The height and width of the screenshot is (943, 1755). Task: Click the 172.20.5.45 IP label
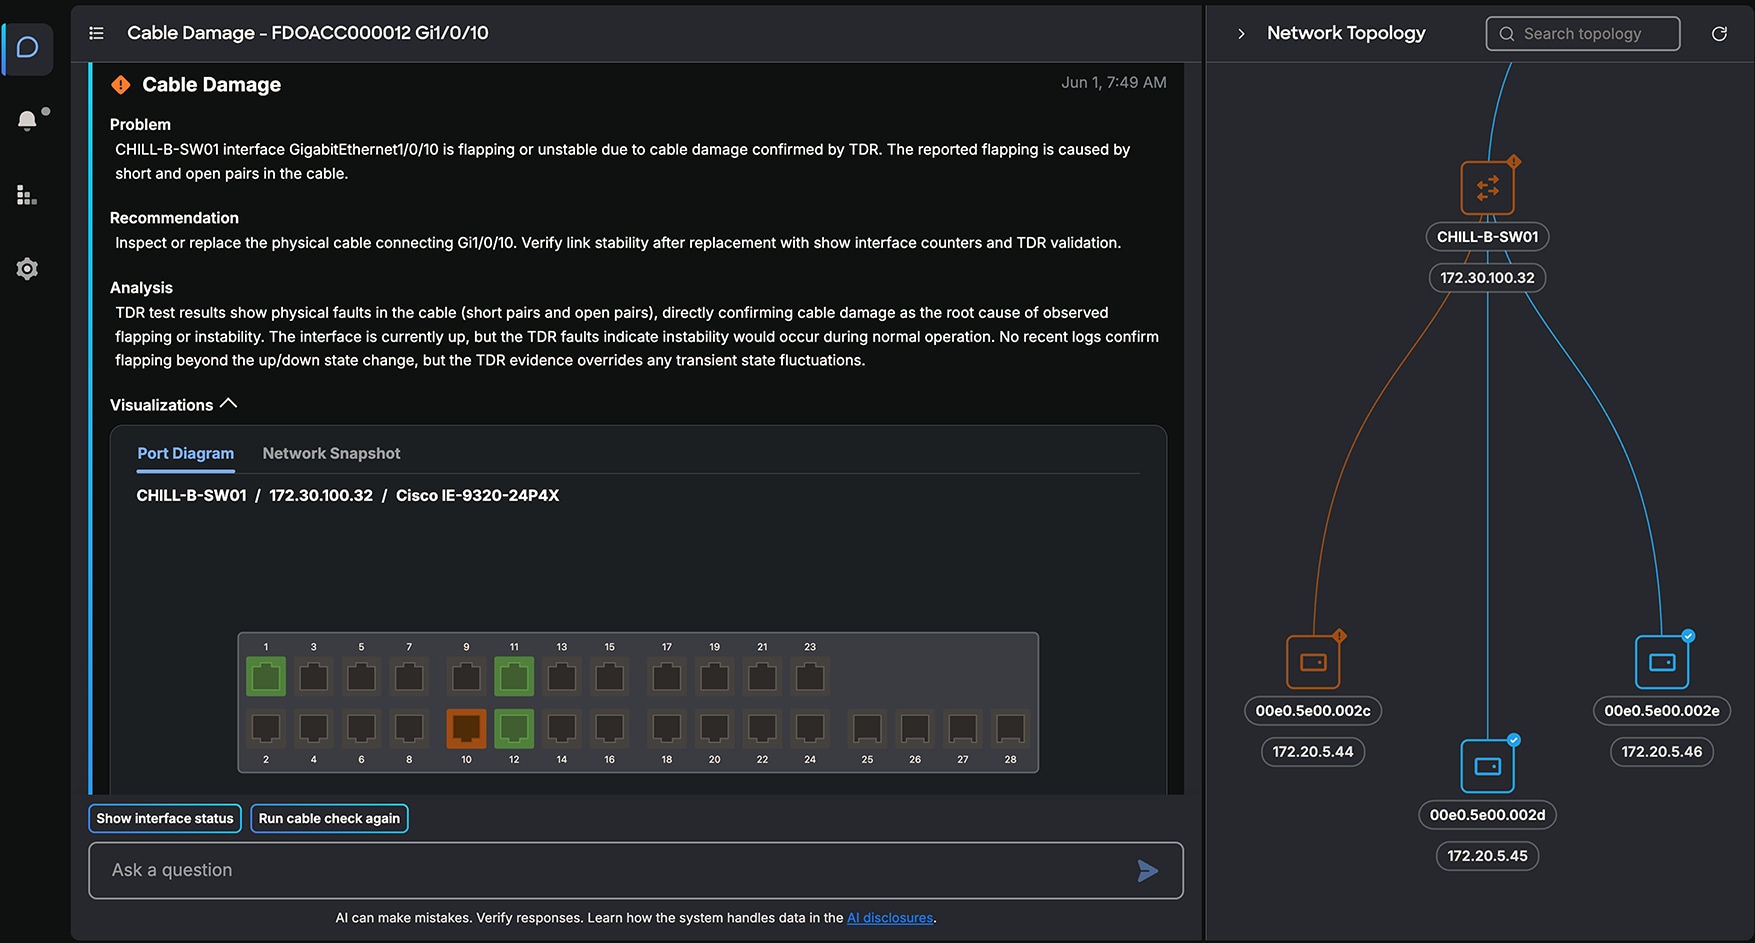click(x=1488, y=856)
